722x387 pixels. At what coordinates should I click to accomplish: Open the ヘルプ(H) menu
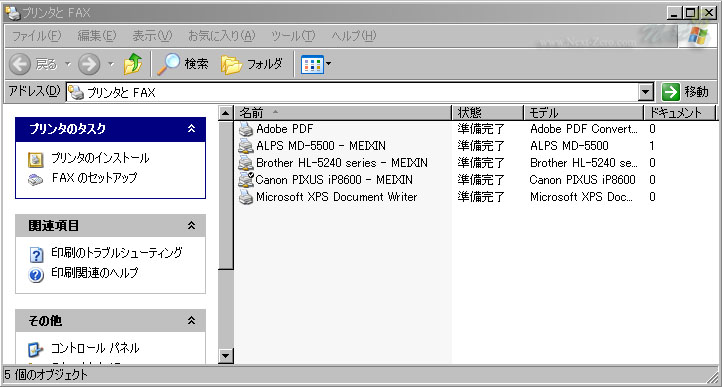point(354,35)
